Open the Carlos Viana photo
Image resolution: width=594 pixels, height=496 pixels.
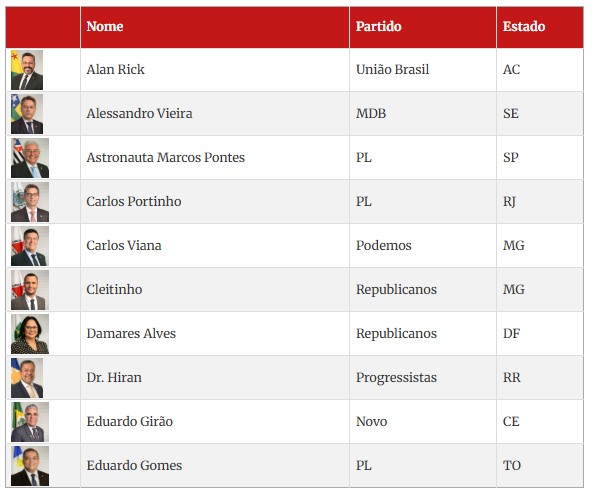coord(30,246)
